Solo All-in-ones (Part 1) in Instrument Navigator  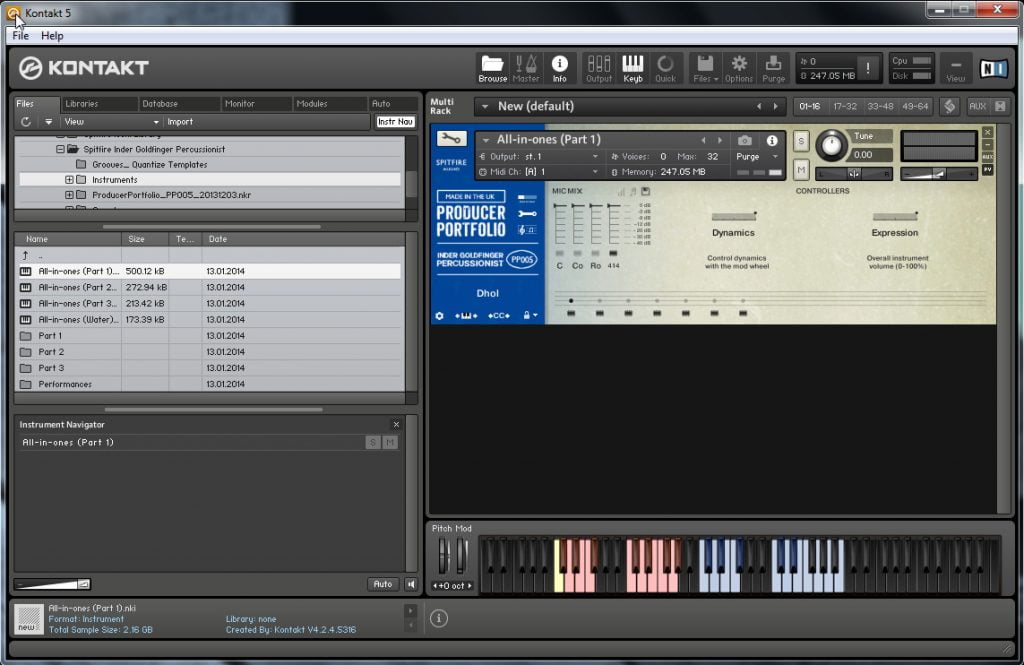coord(373,442)
